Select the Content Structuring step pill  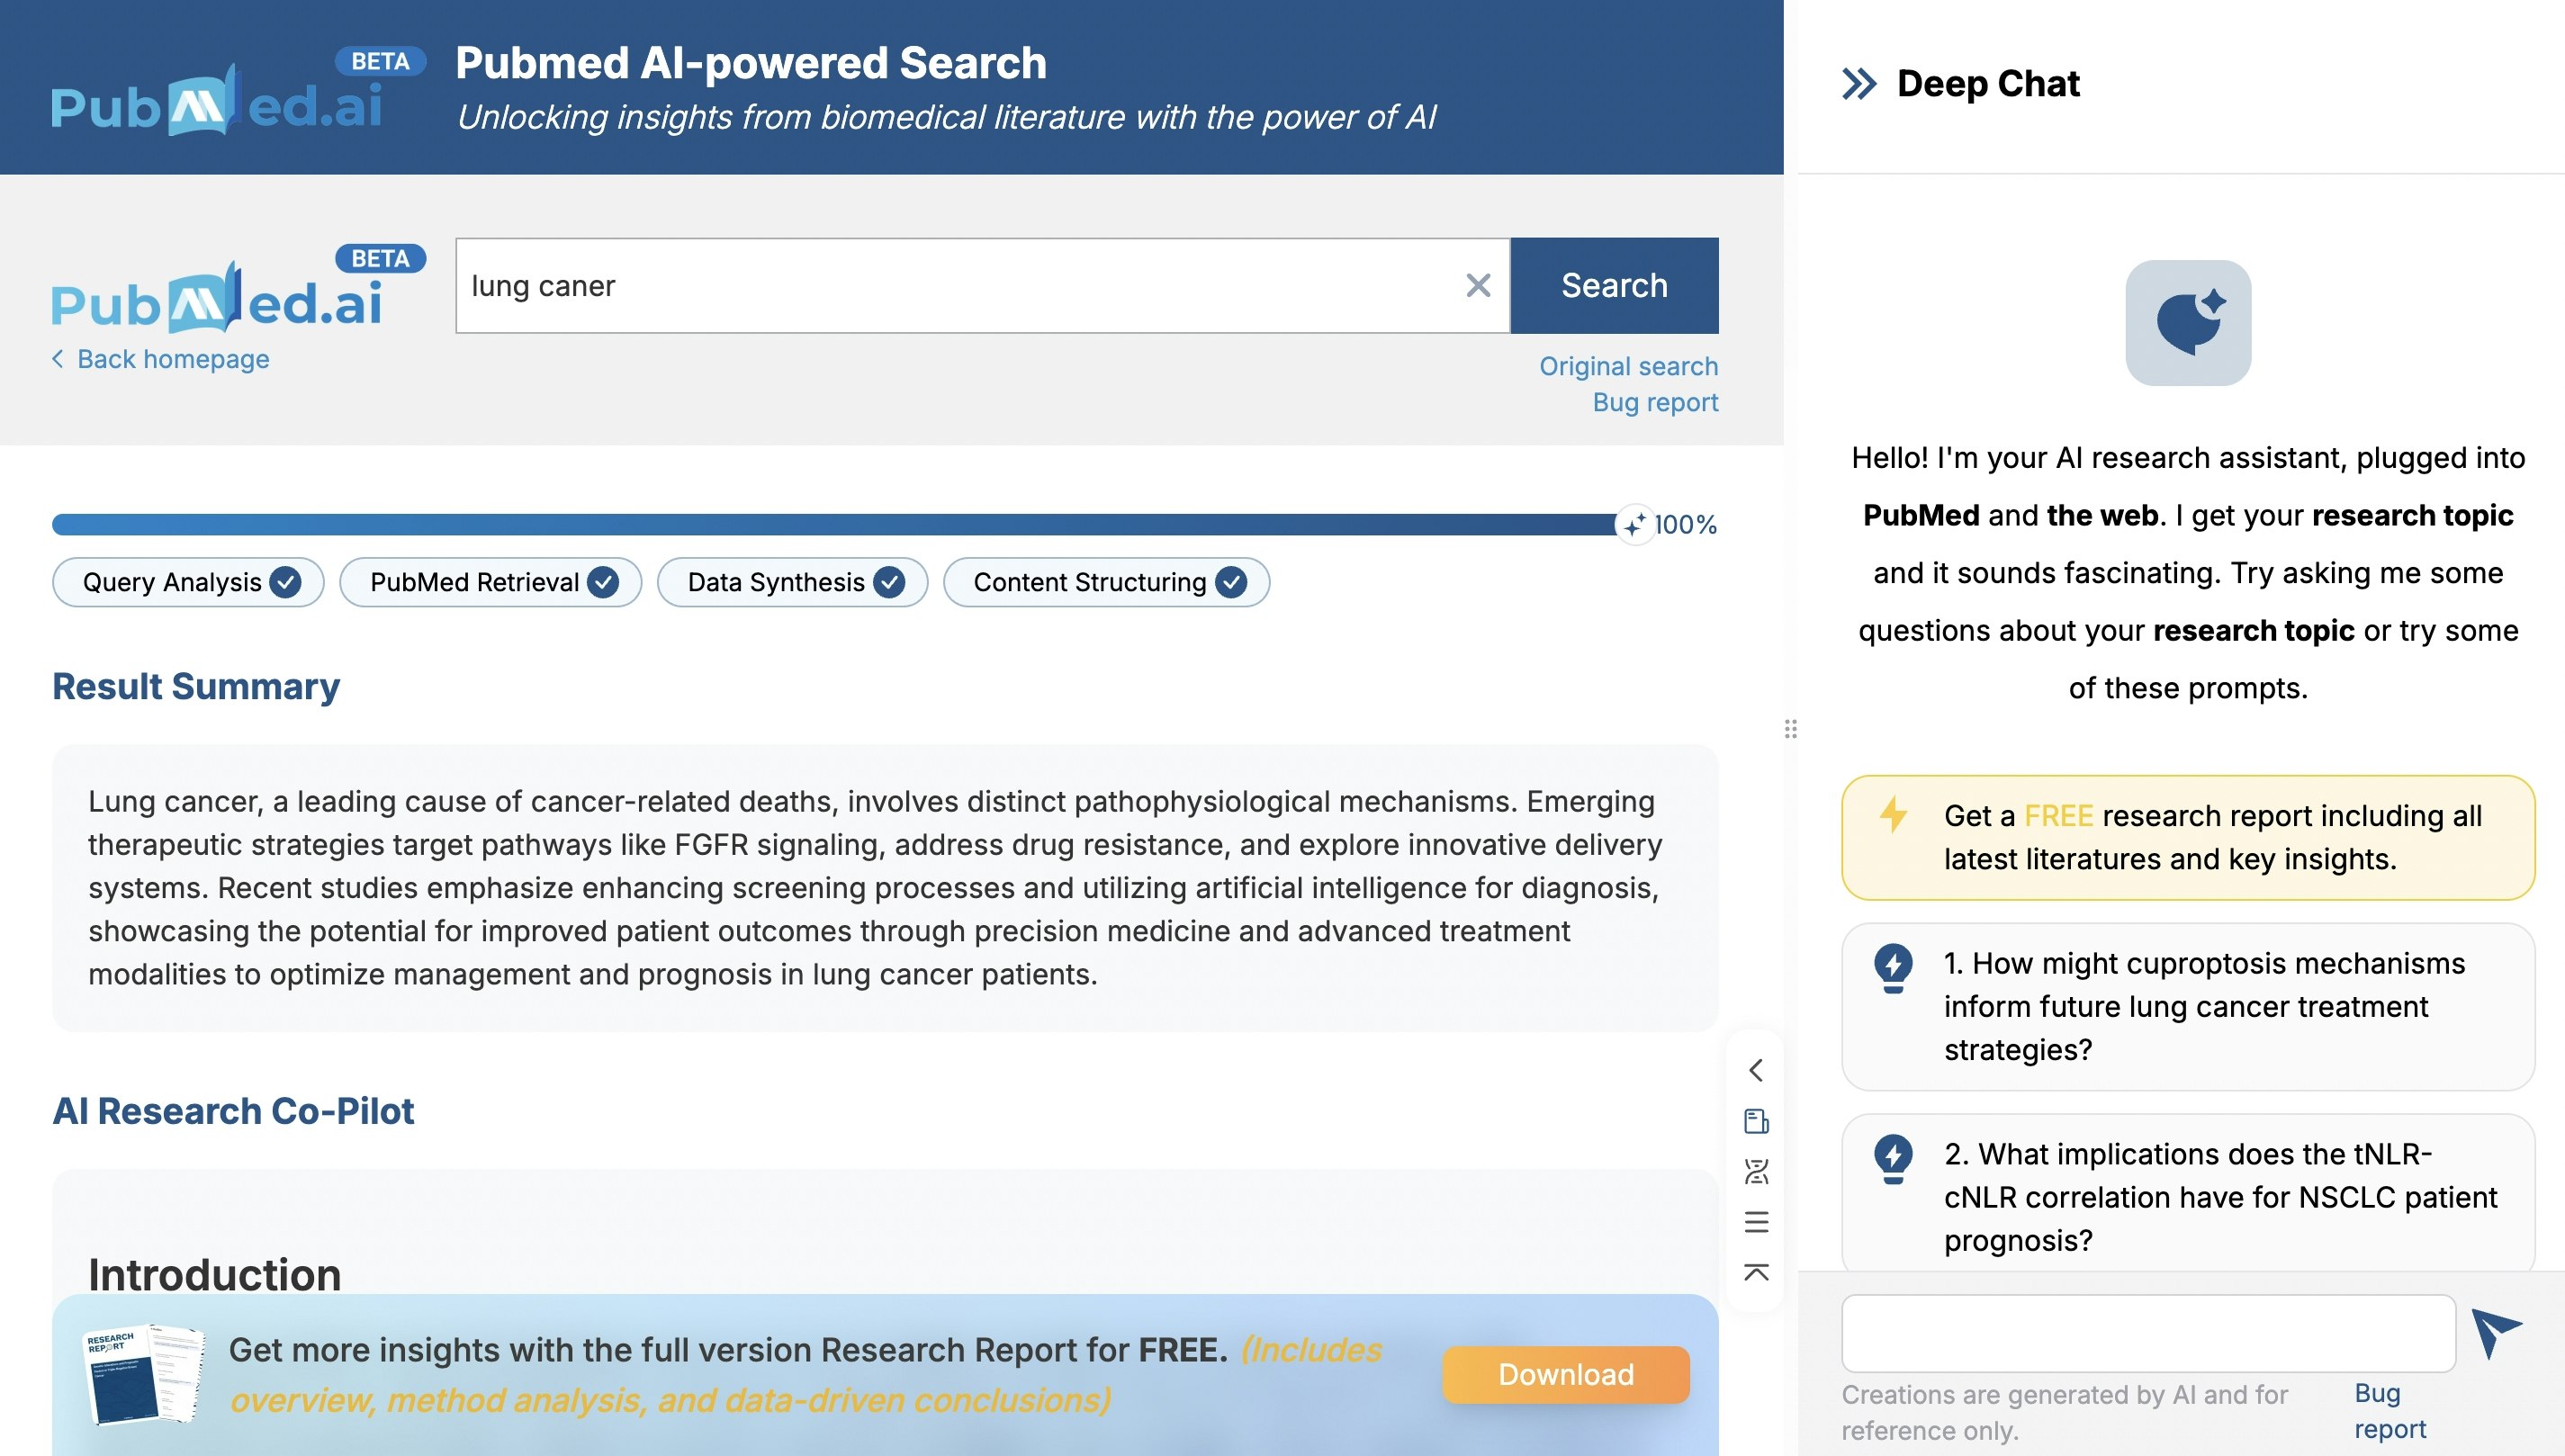click(1106, 582)
